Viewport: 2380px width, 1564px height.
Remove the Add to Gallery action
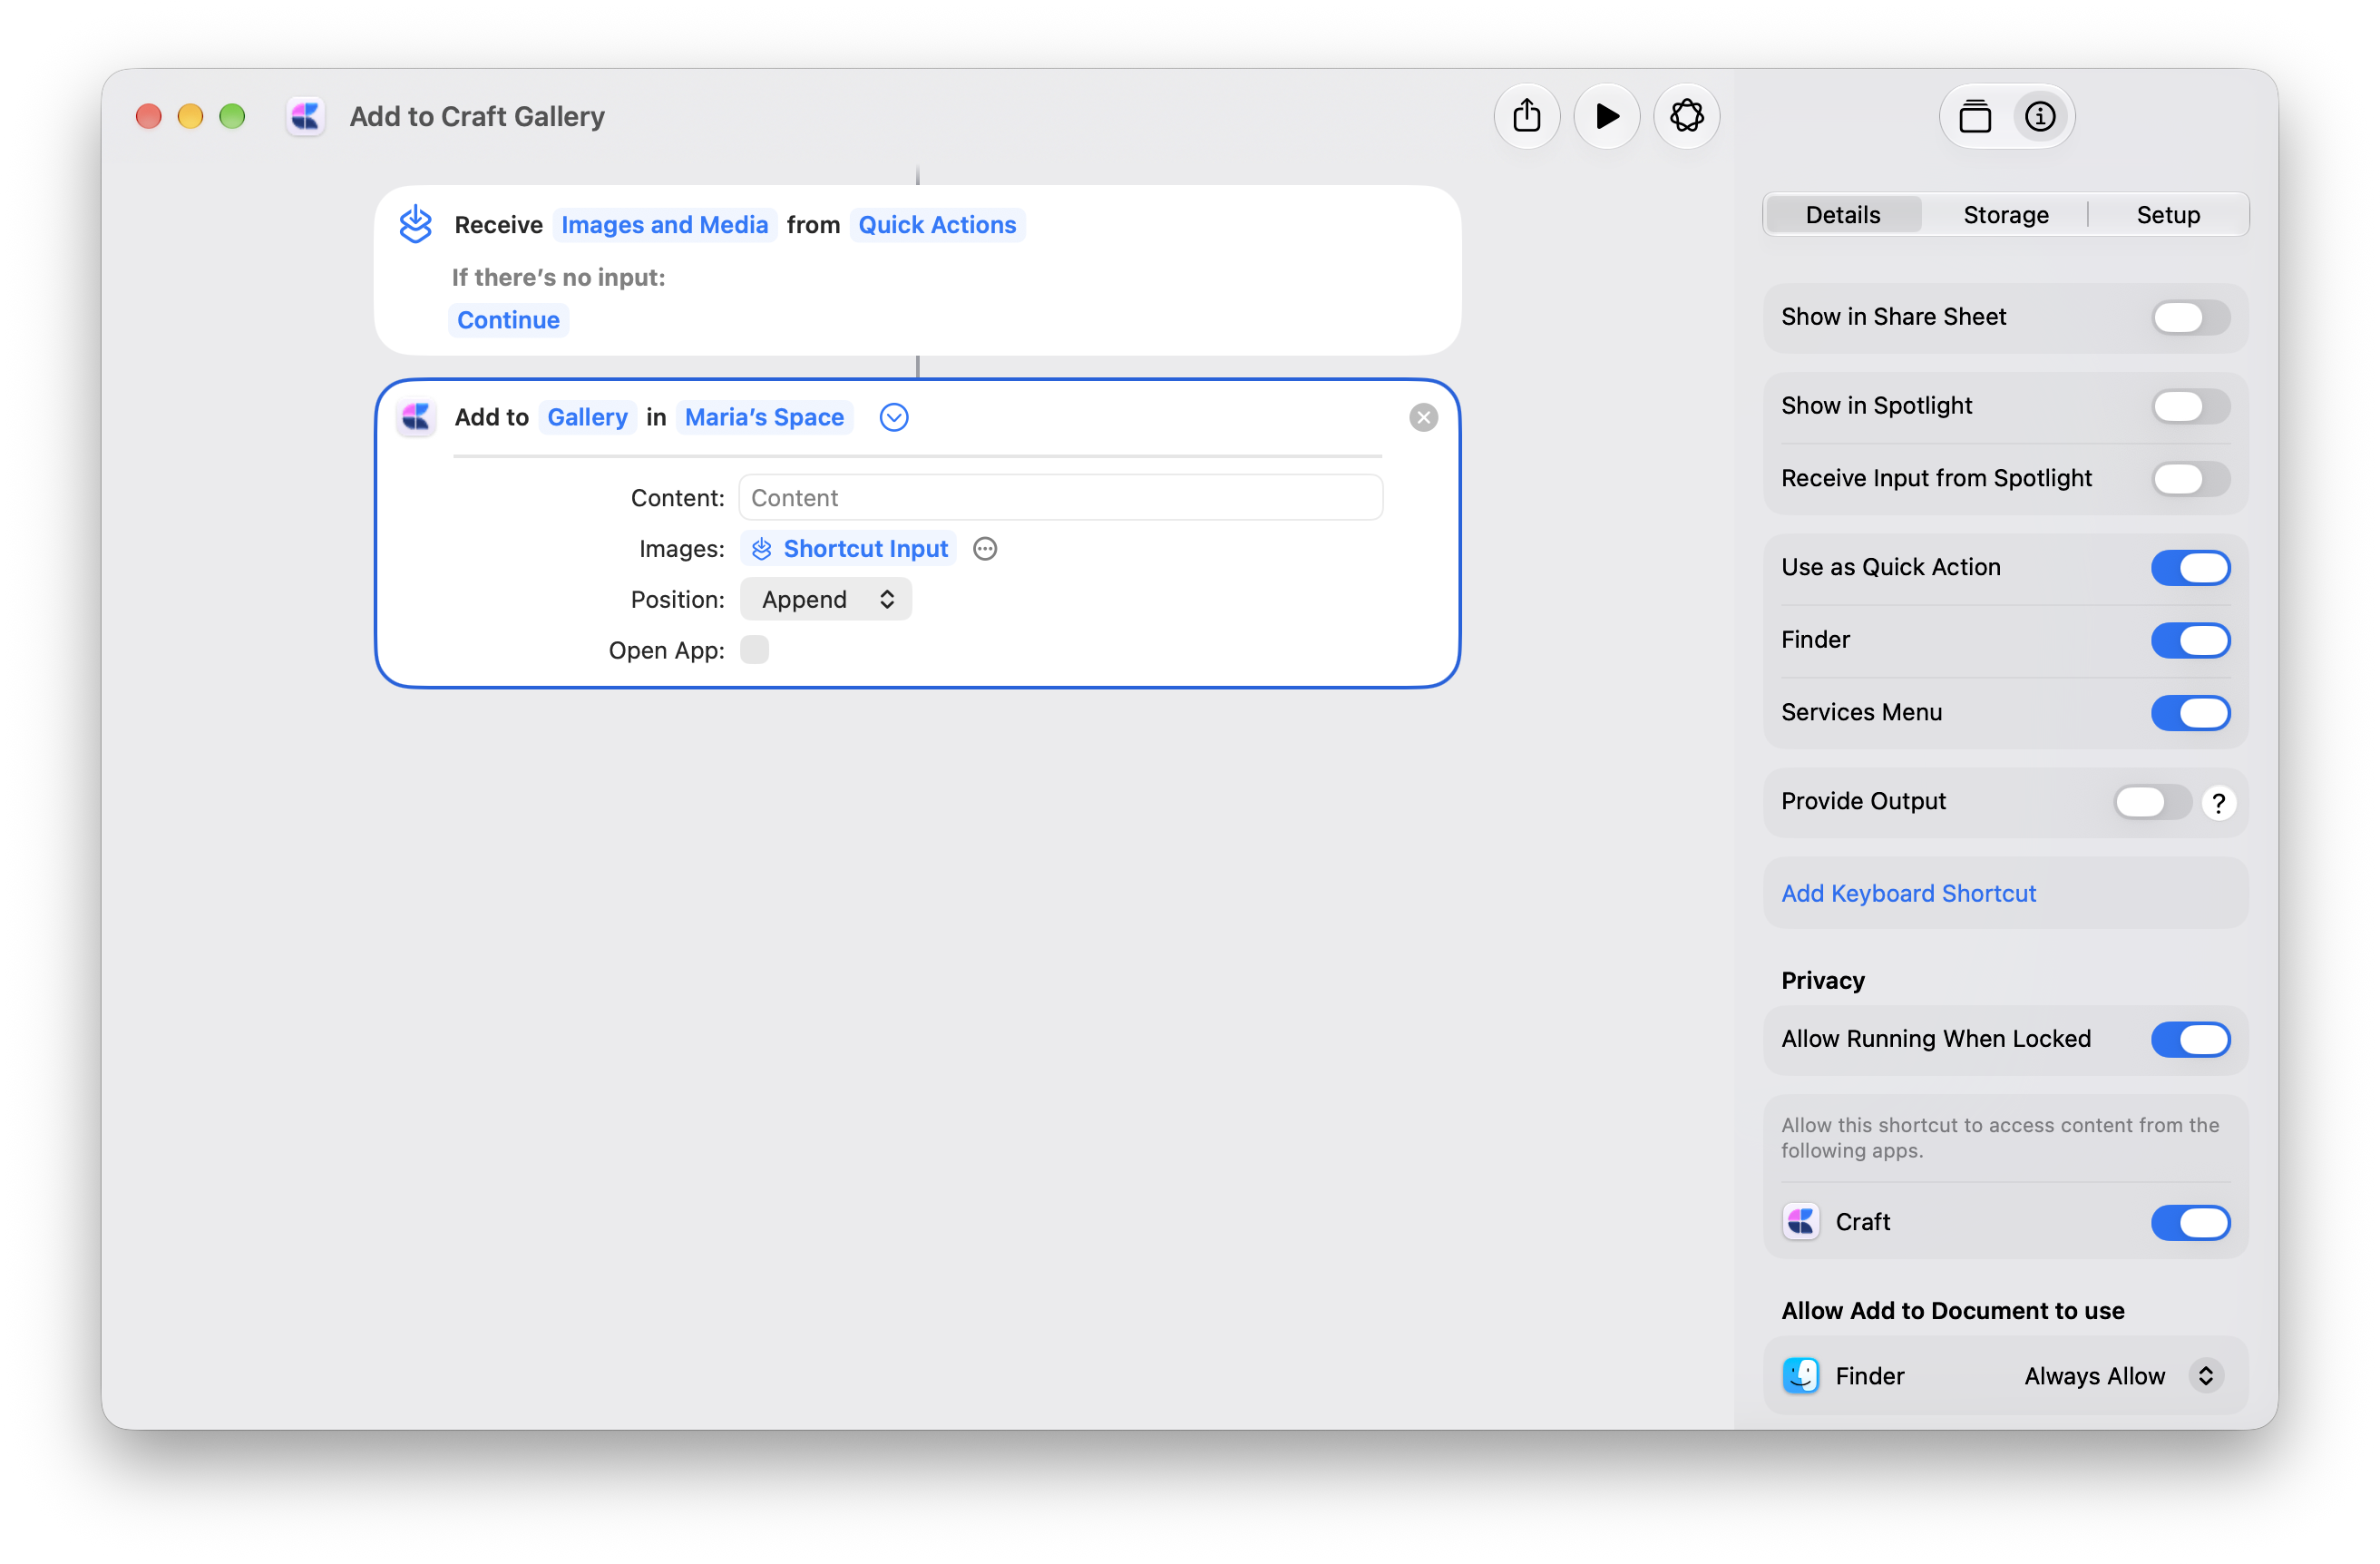1423,417
